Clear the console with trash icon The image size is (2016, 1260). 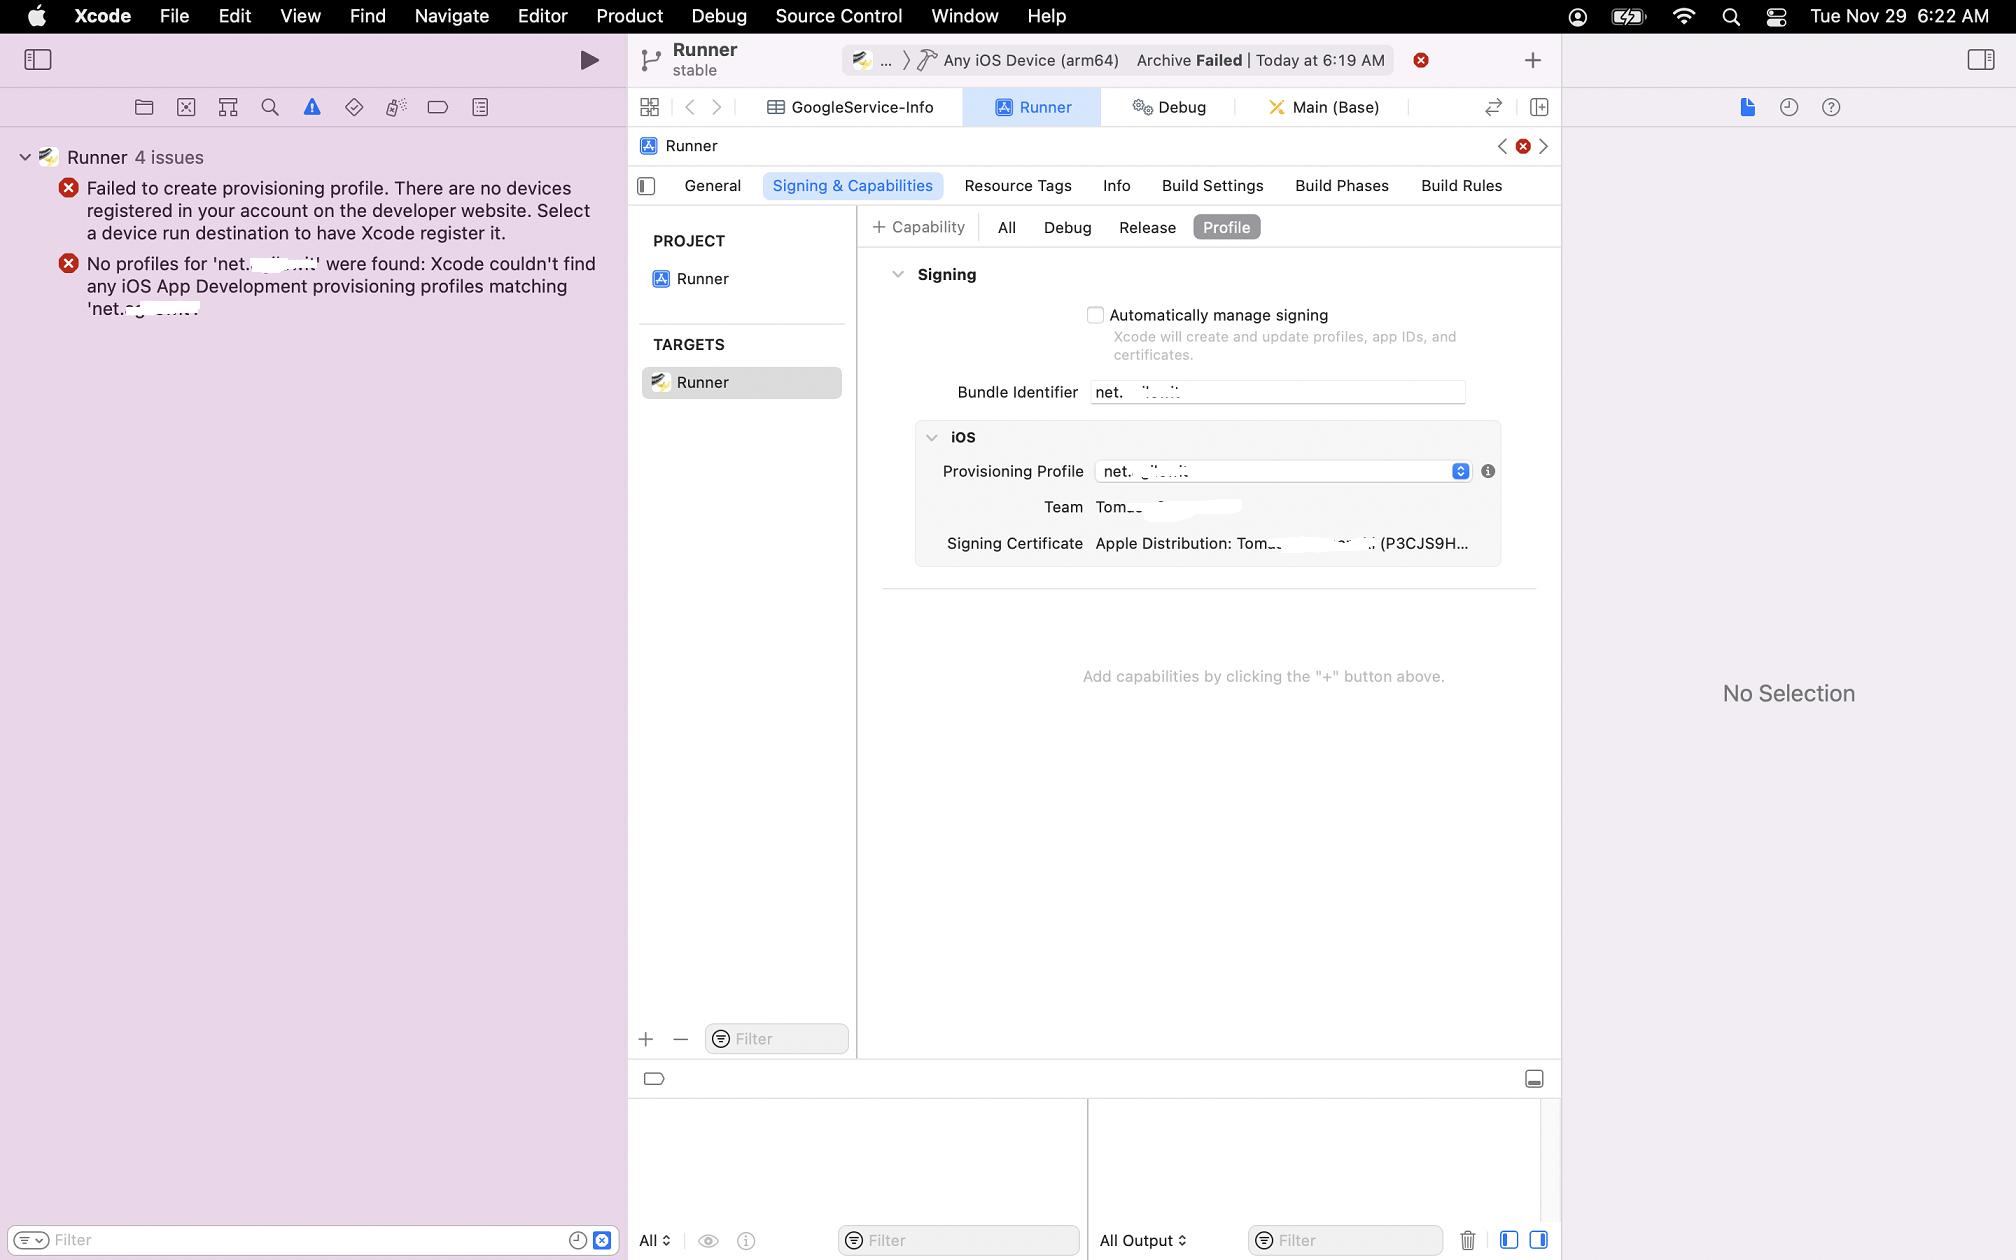point(1467,1240)
